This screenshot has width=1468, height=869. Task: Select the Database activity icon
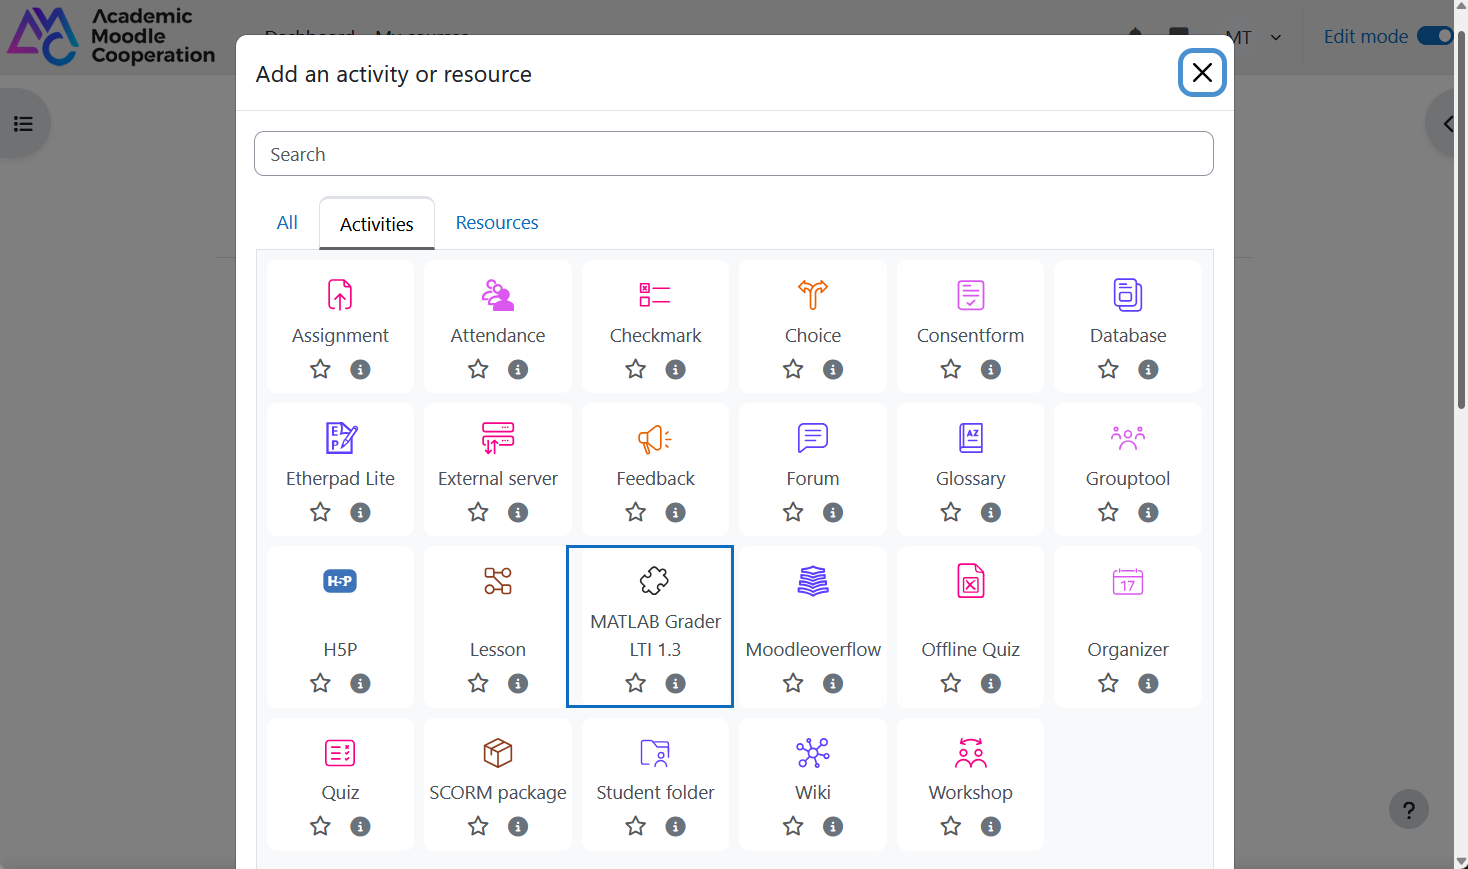[1128, 295]
